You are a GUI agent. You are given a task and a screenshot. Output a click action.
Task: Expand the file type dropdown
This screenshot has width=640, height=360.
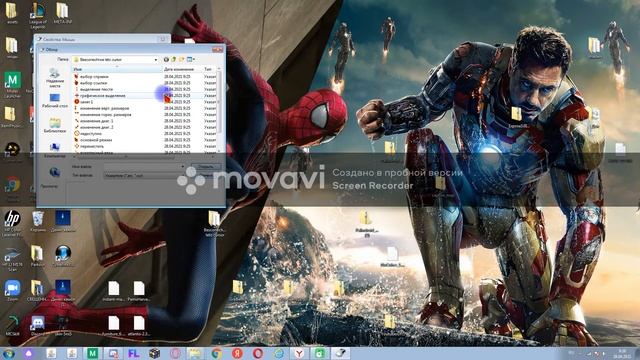(x=144, y=175)
